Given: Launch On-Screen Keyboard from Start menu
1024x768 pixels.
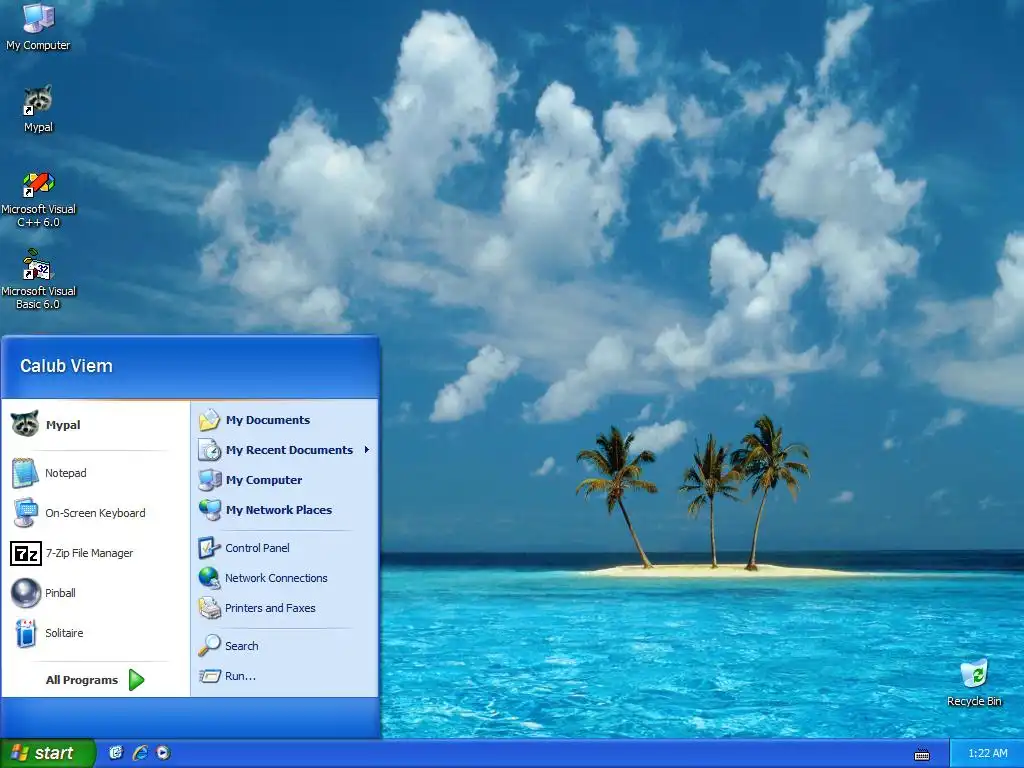Looking at the screenshot, I should (x=95, y=513).
